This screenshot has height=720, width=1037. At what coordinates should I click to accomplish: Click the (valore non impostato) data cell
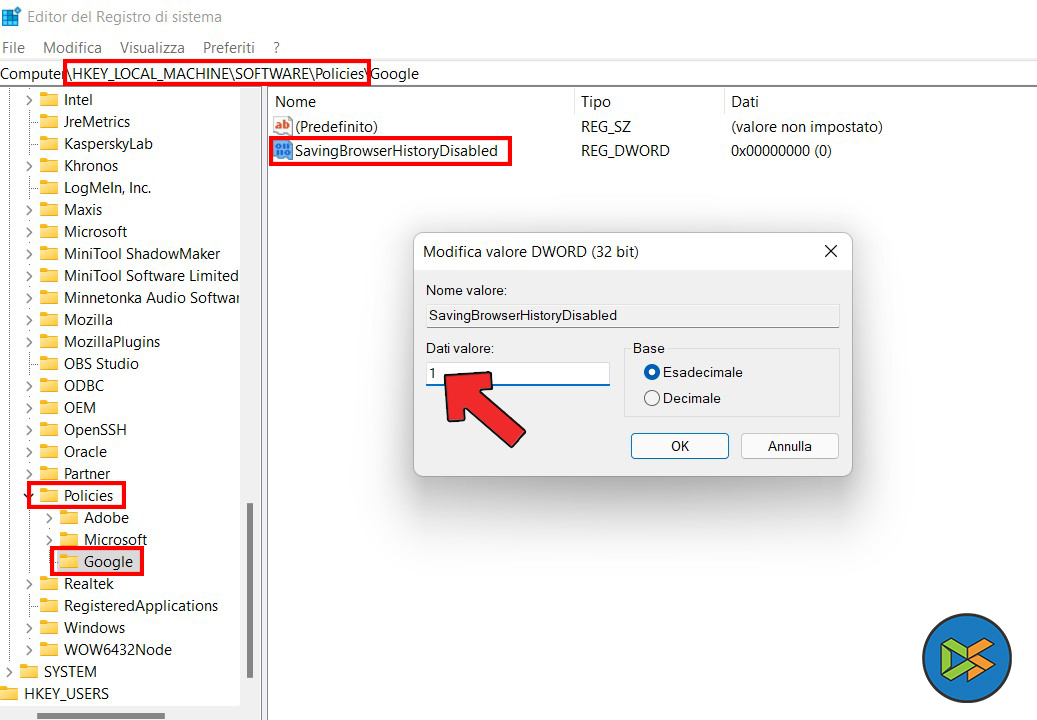click(x=807, y=126)
